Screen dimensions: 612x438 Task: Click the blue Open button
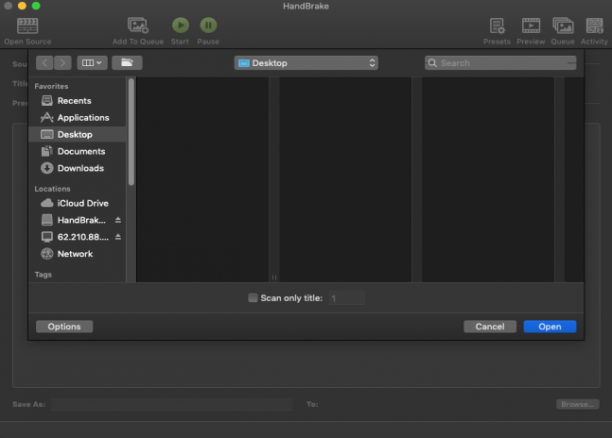[550, 326]
